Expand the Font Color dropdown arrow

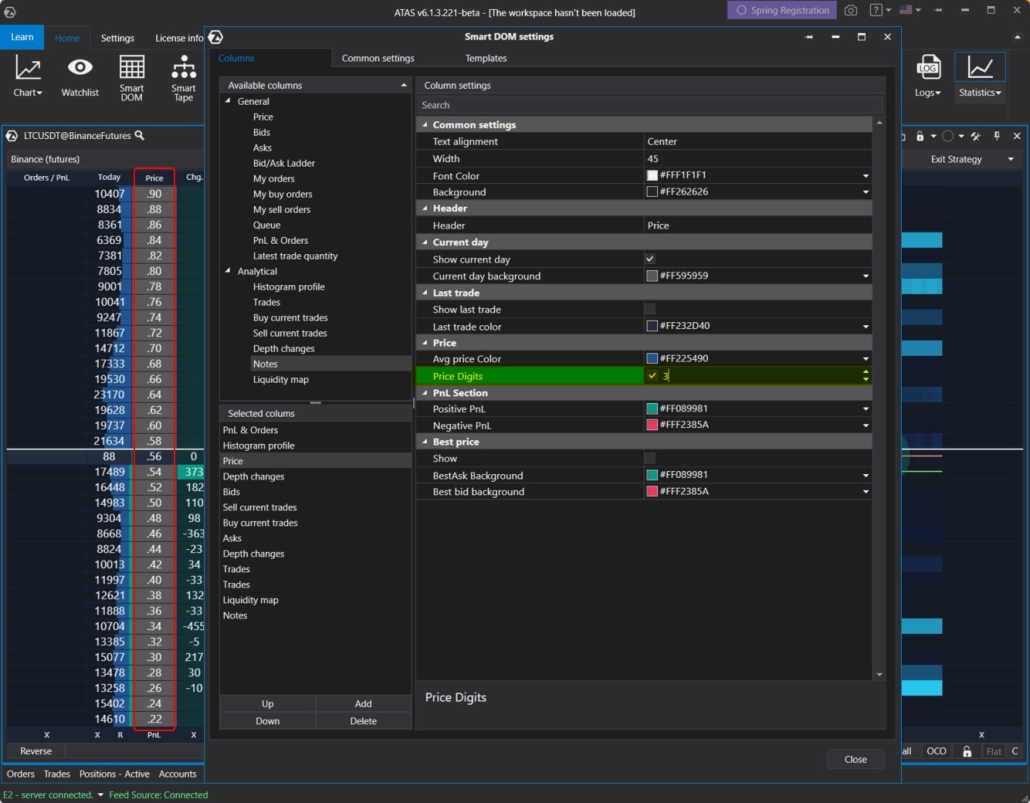coord(865,176)
